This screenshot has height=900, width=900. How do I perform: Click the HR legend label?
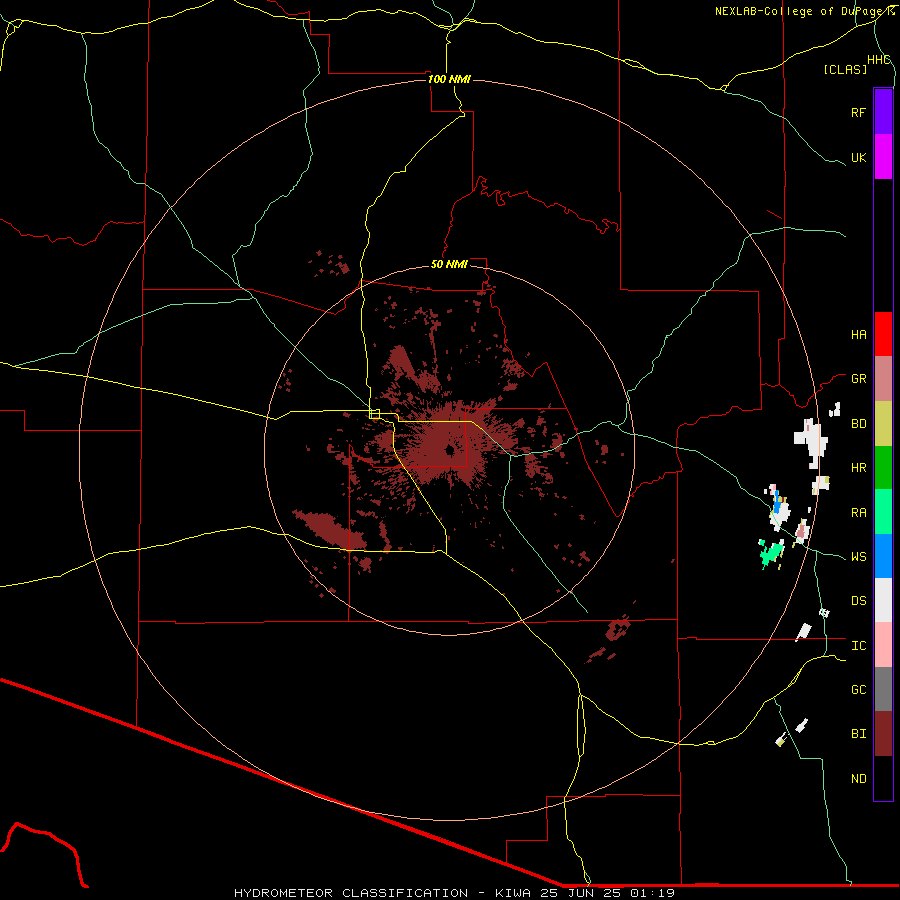[x=859, y=468]
